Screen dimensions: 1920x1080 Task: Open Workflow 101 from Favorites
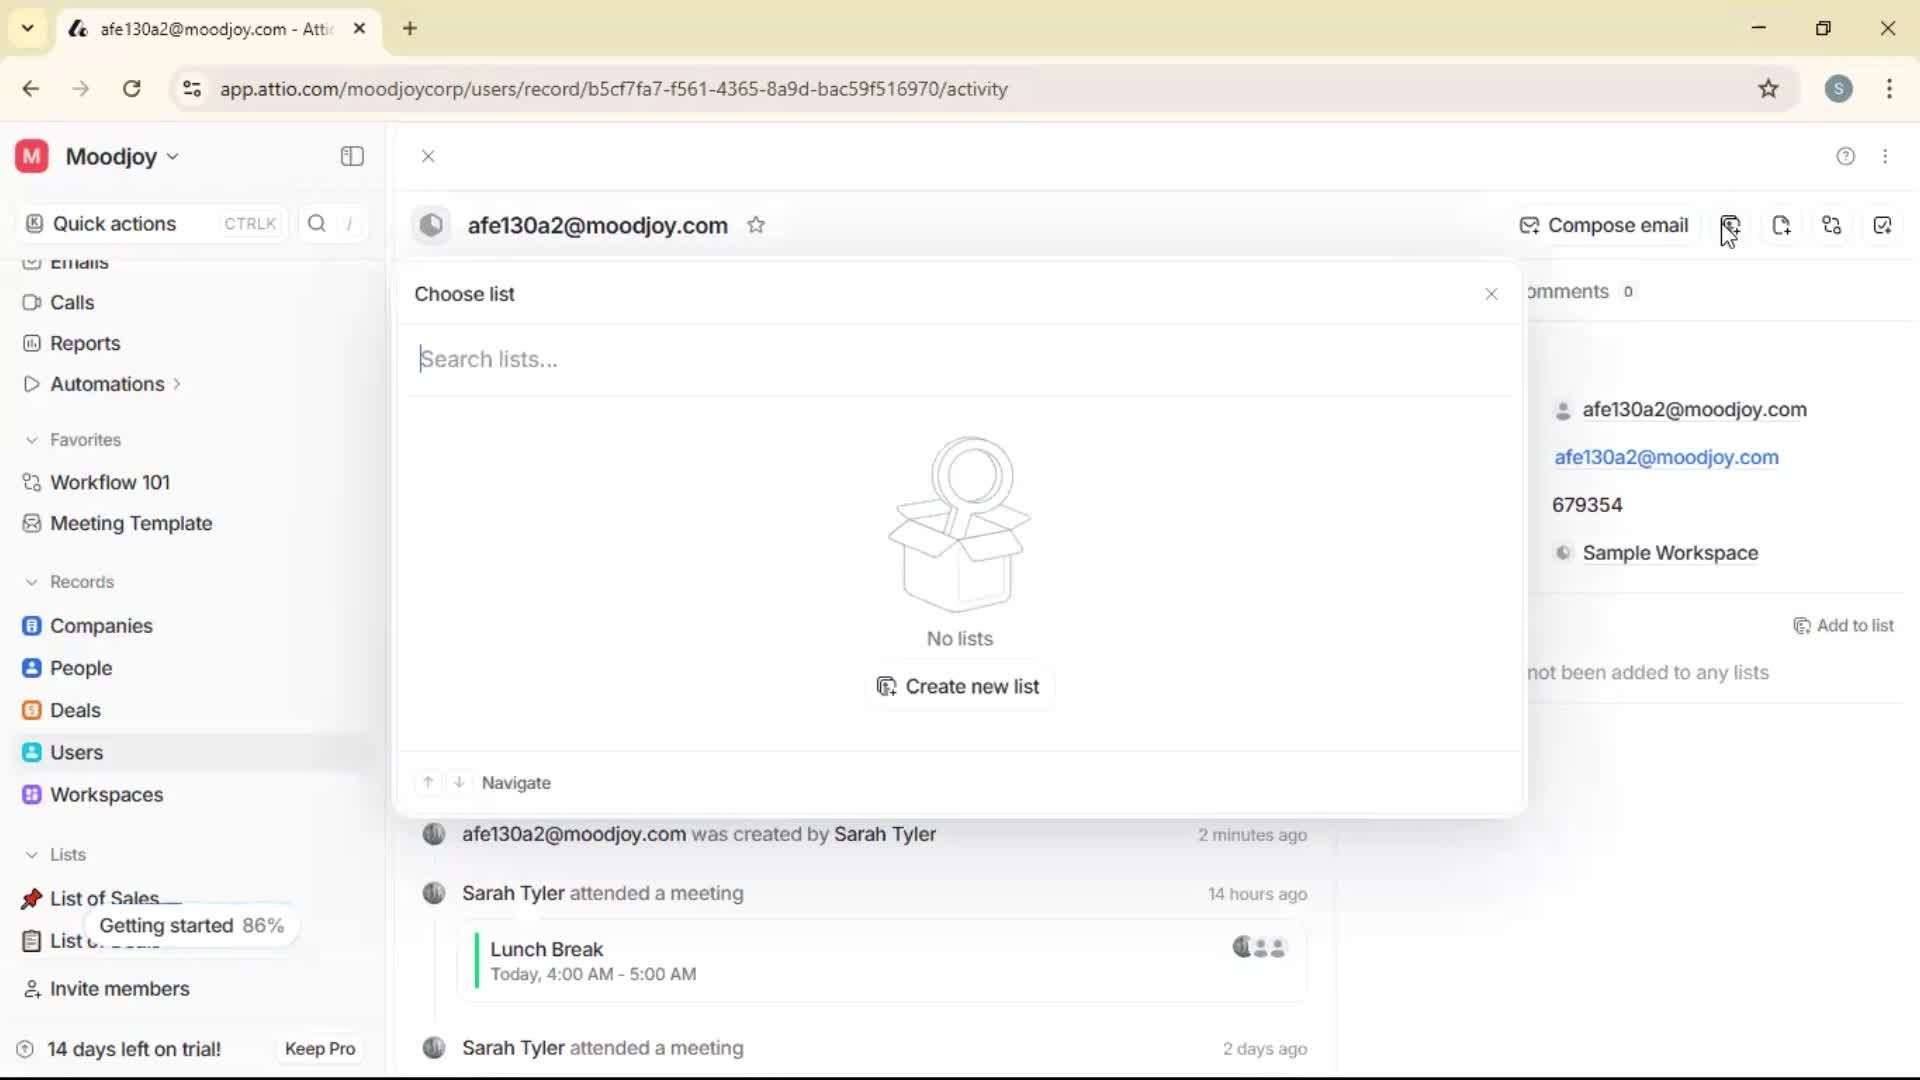click(108, 482)
